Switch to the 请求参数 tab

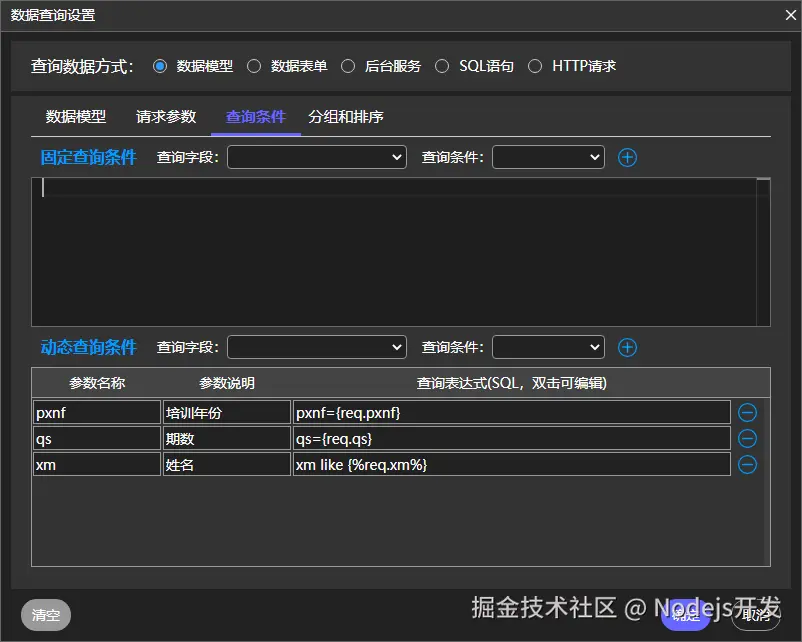click(164, 116)
